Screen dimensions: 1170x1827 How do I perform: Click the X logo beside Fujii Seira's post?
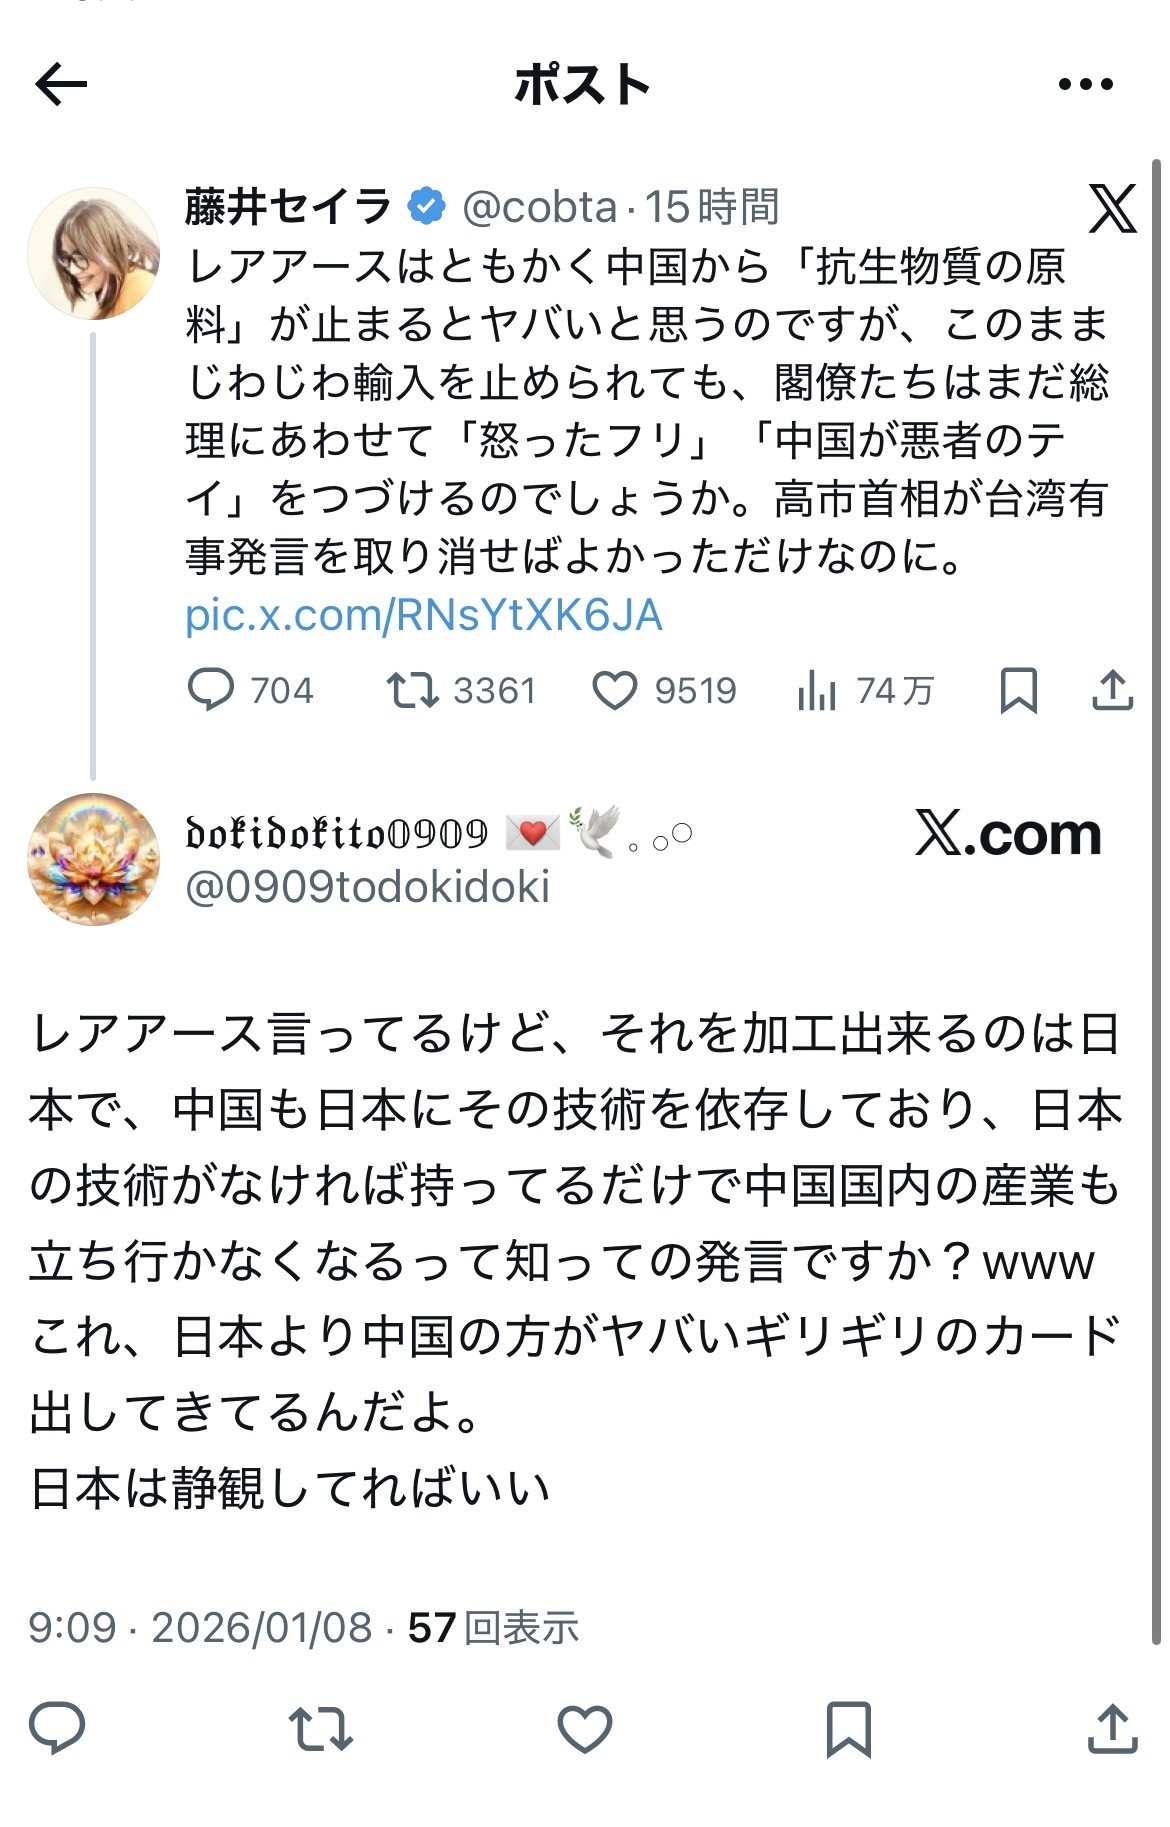[x=1112, y=209]
